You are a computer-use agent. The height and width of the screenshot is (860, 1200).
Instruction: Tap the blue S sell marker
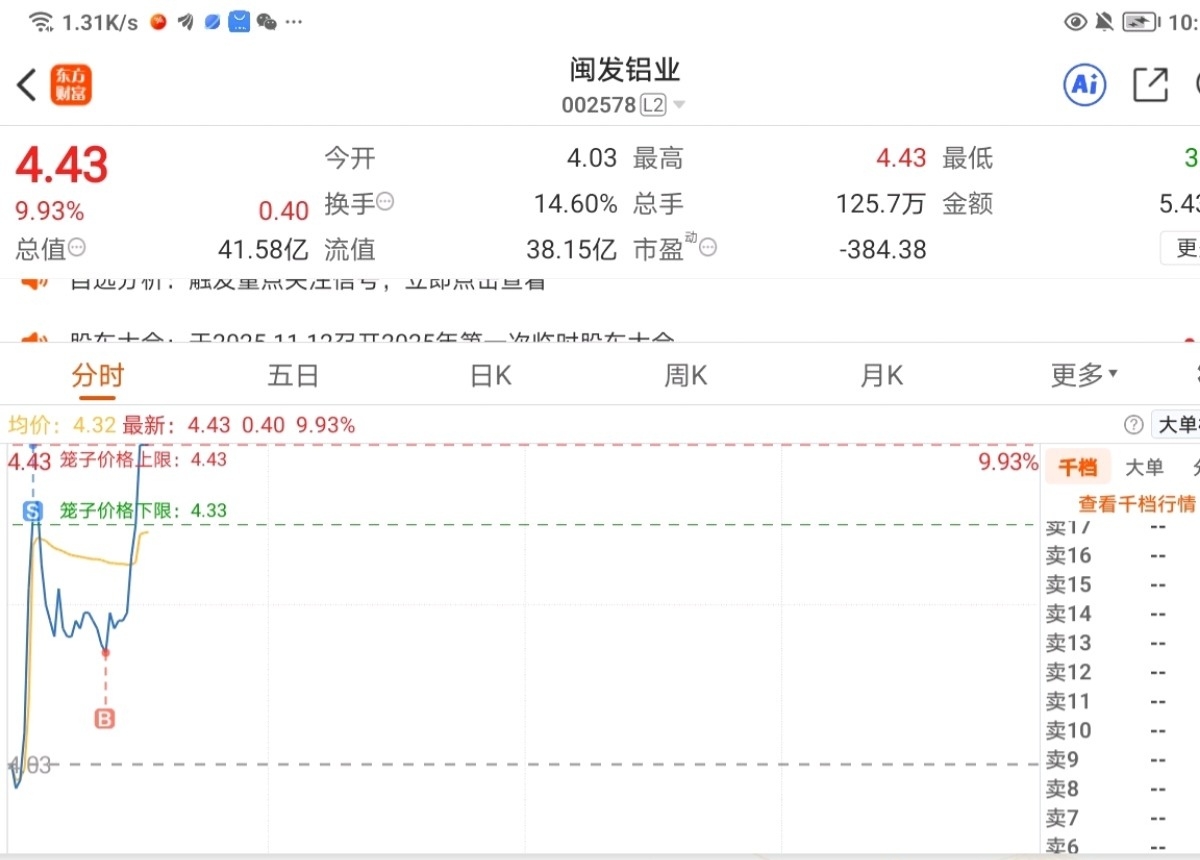(33, 512)
